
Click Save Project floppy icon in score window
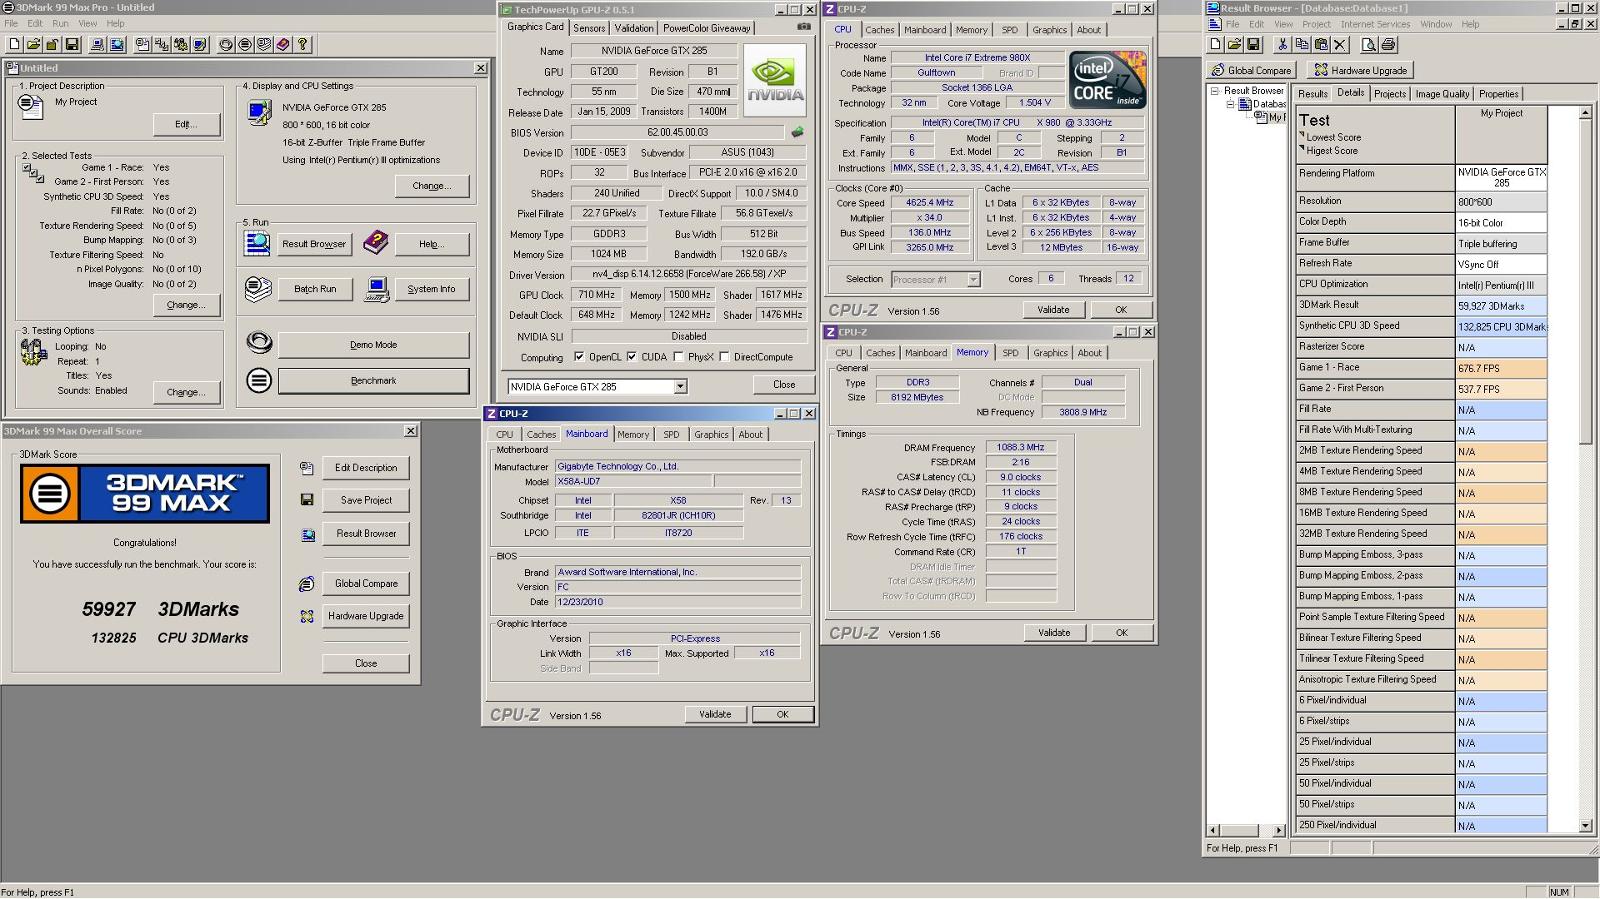(307, 500)
